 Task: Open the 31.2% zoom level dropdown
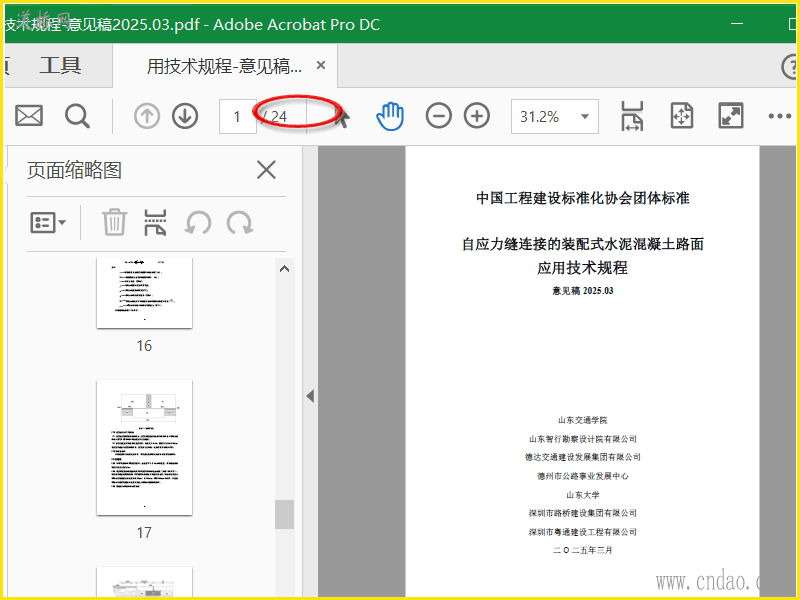(555, 116)
